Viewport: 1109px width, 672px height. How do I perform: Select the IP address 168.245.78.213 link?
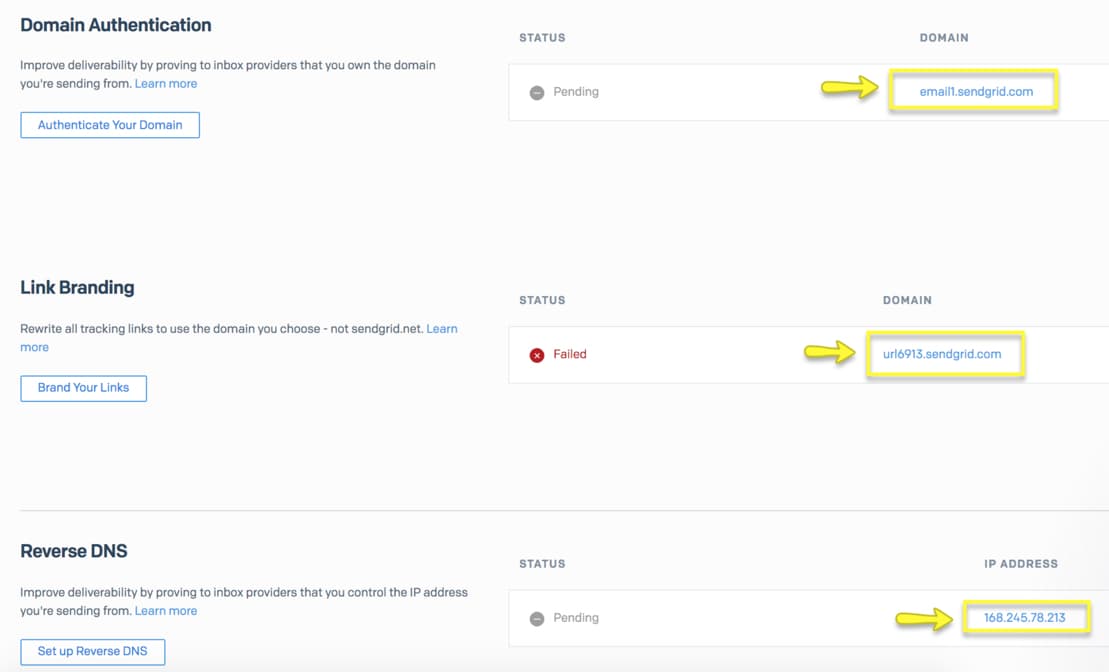(x=1025, y=618)
